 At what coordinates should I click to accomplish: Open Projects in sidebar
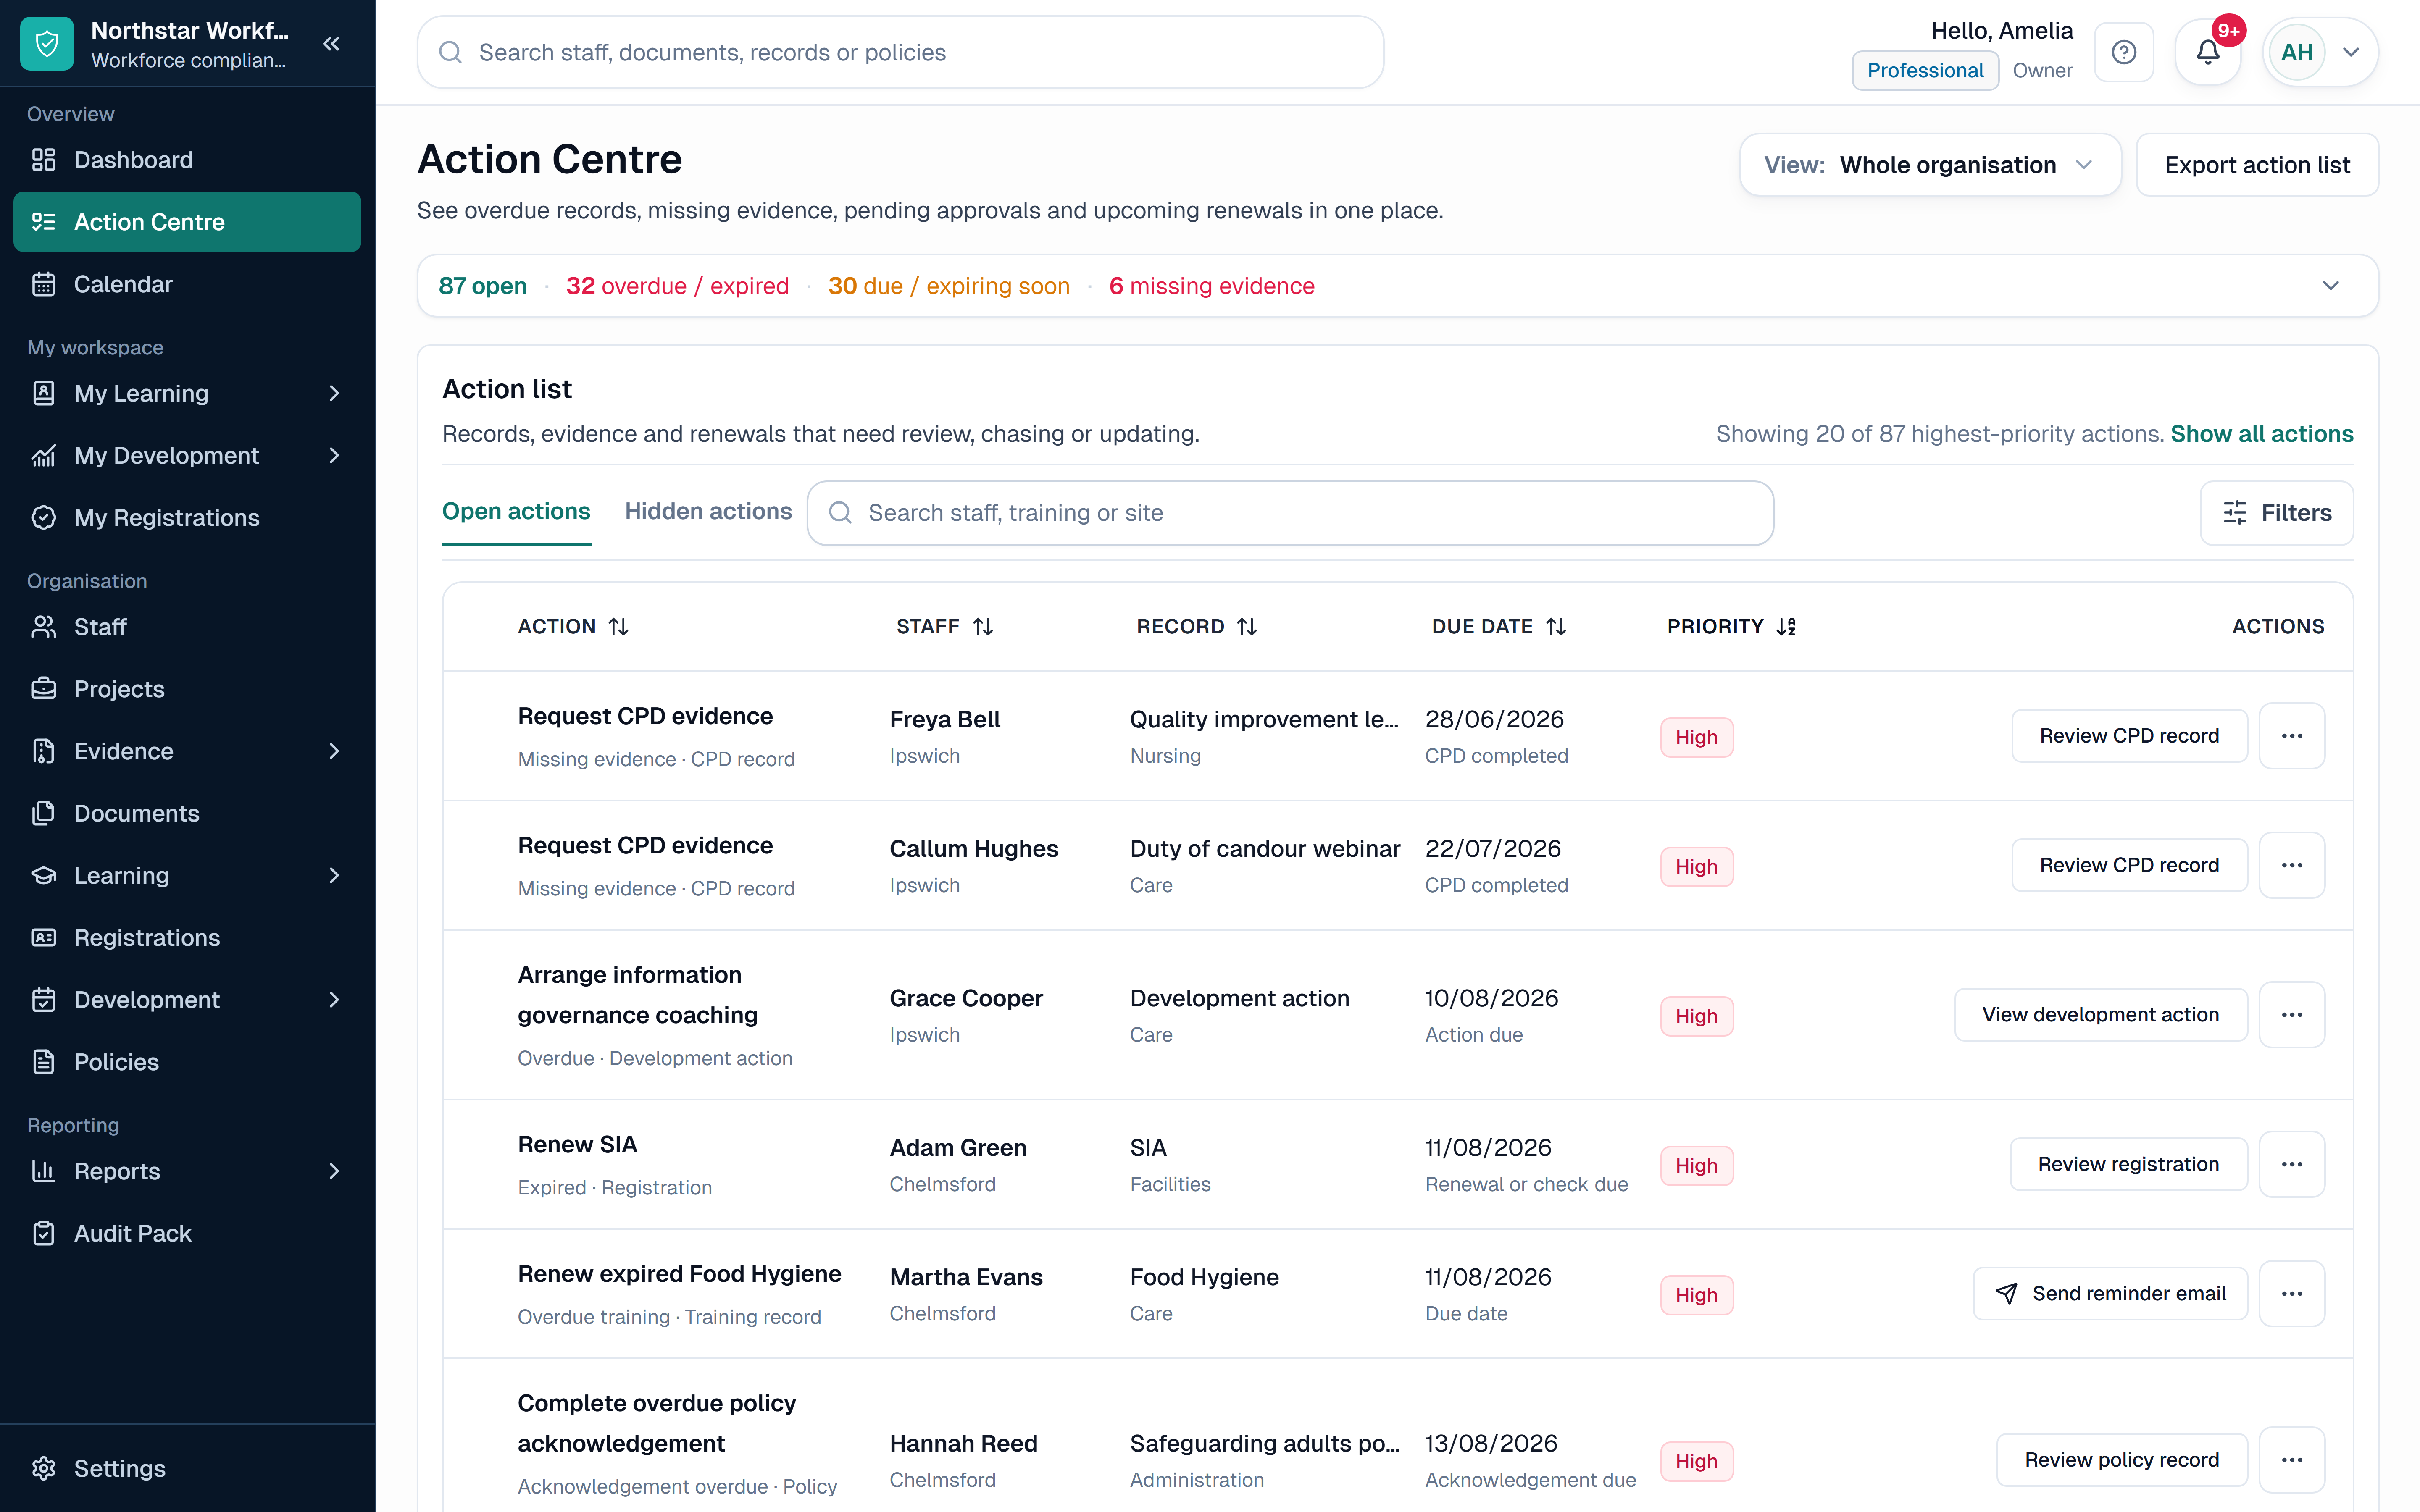point(187,689)
